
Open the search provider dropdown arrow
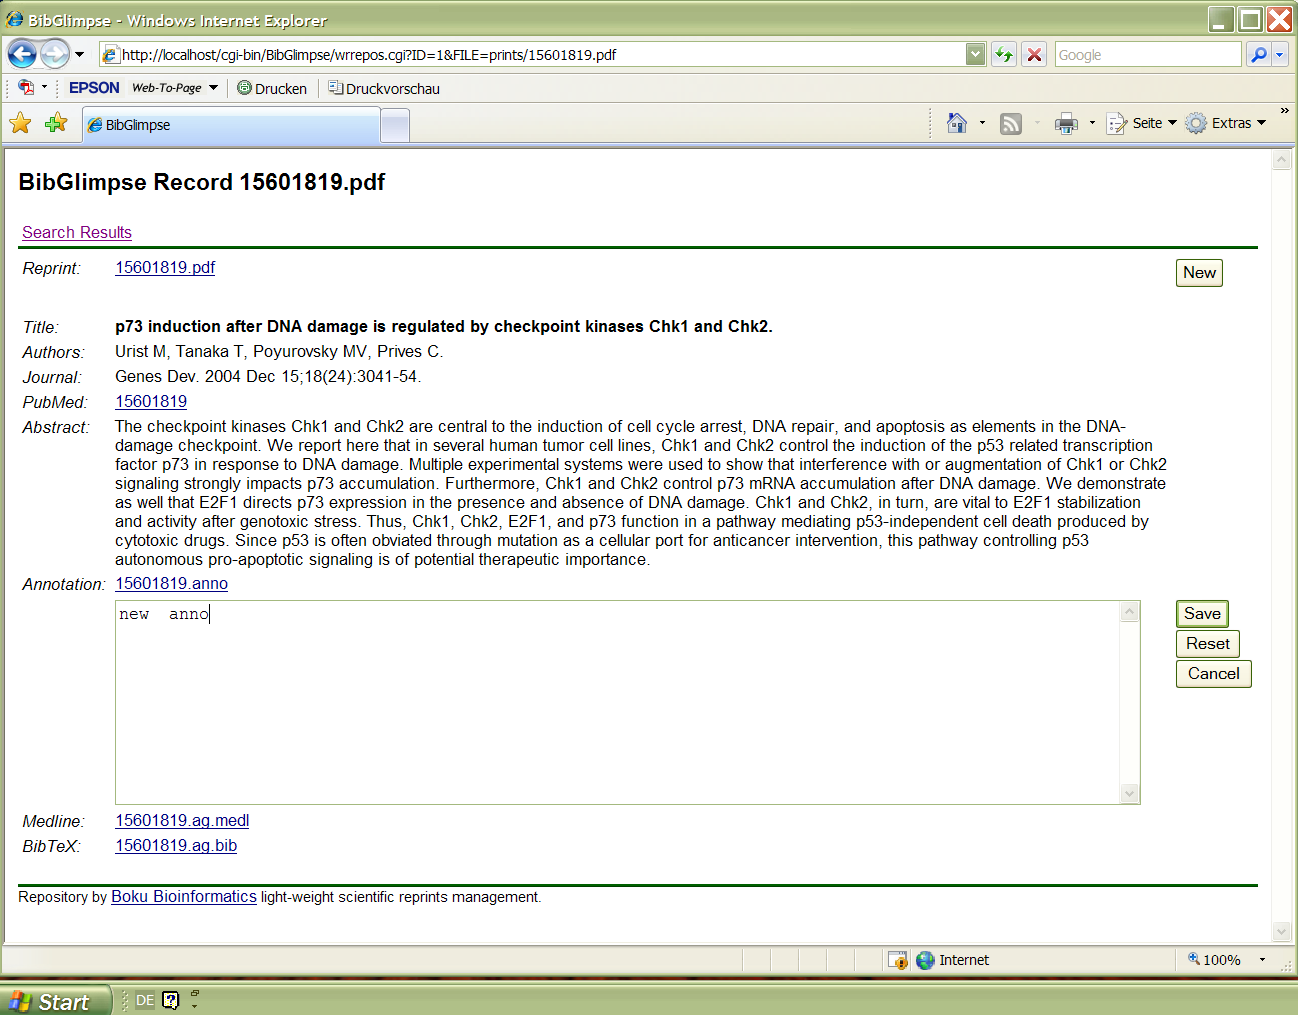click(x=1280, y=55)
